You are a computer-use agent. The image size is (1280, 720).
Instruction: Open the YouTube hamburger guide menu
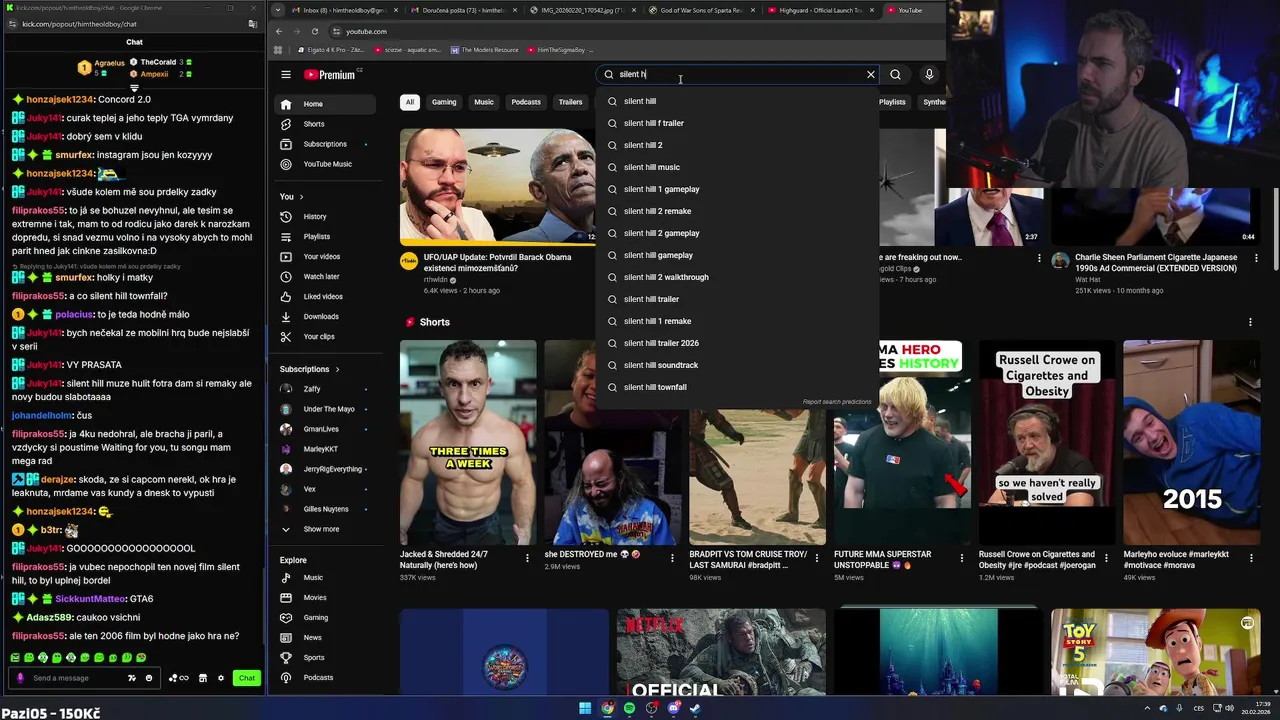(285, 75)
